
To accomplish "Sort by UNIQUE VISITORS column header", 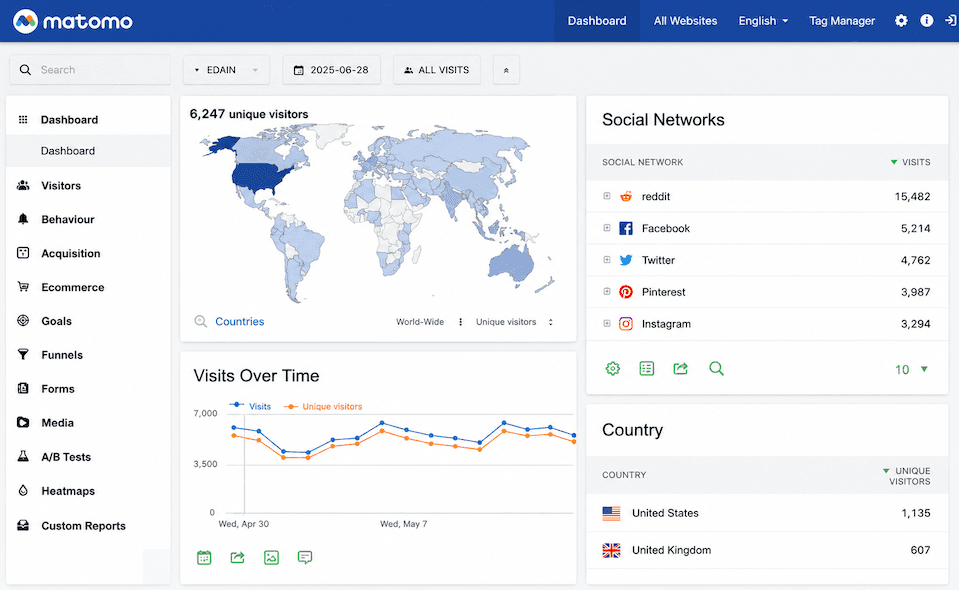I will point(906,476).
